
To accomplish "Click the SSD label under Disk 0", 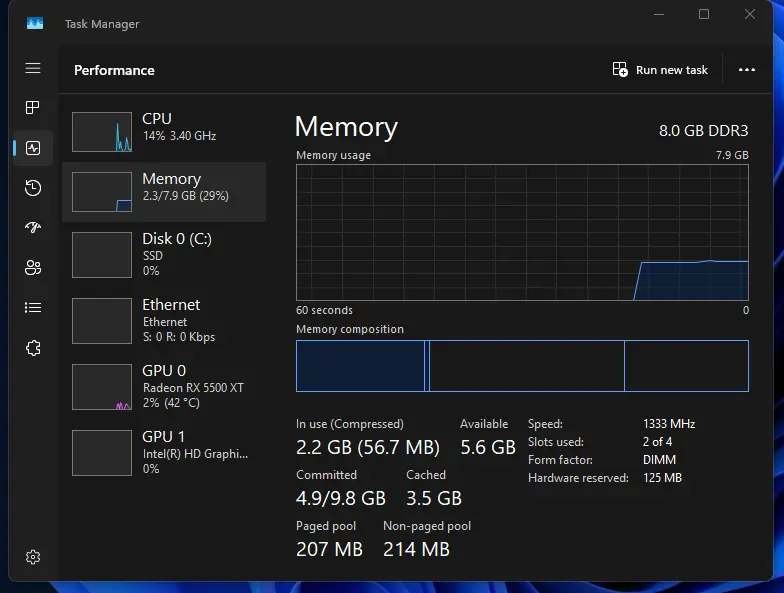I will click(153, 256).
